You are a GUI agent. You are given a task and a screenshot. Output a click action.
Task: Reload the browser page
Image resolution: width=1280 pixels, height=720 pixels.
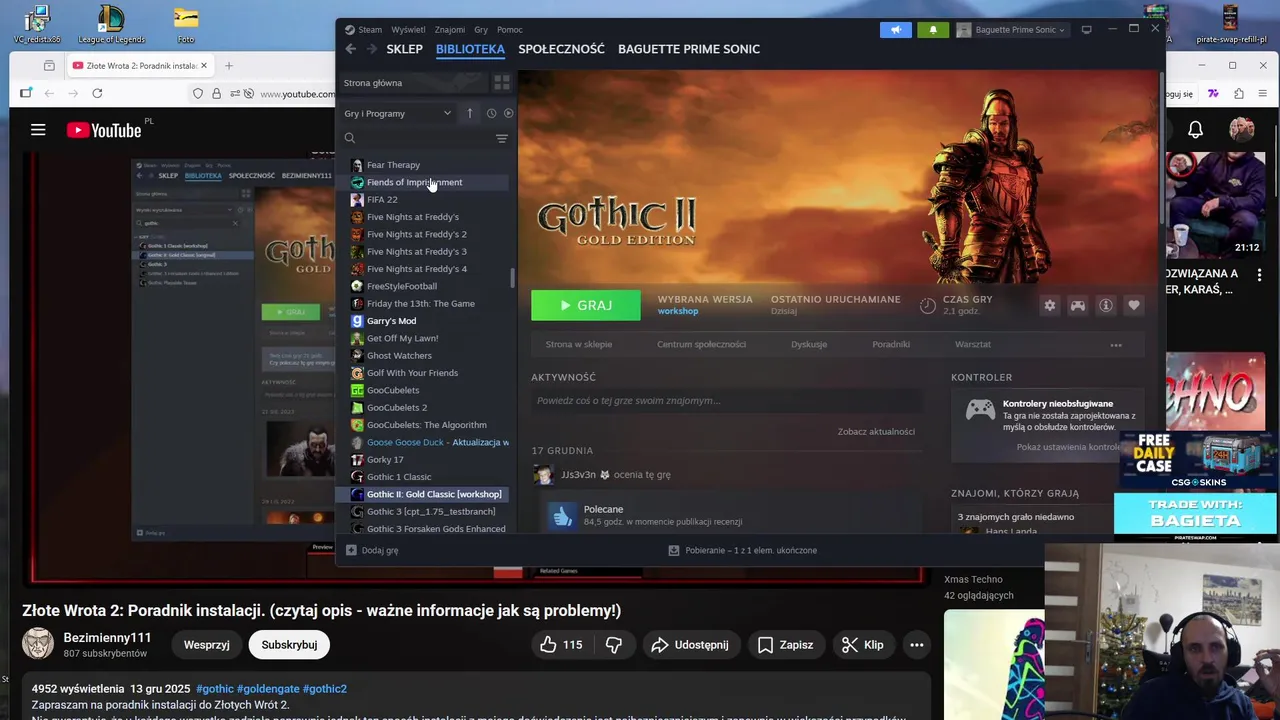point(97,93)
